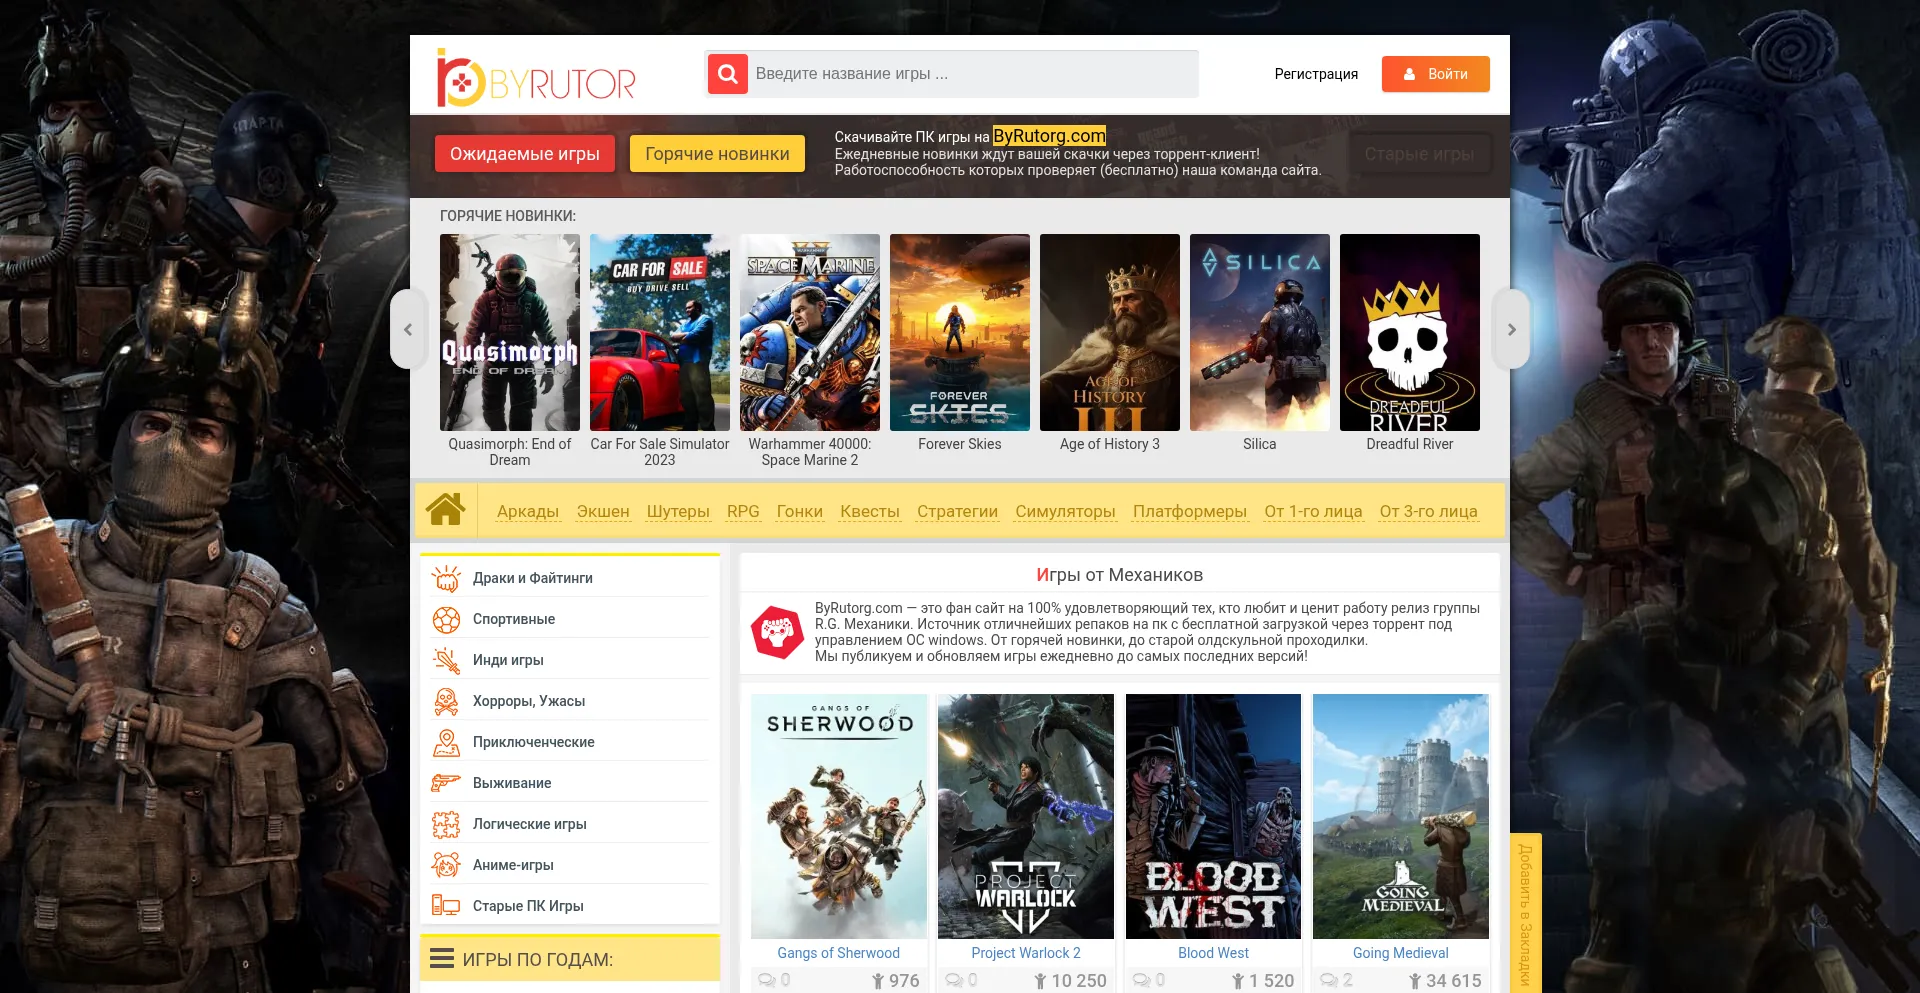
Task: Open Драки и Файтинги category text
Action: click(533, 578)
